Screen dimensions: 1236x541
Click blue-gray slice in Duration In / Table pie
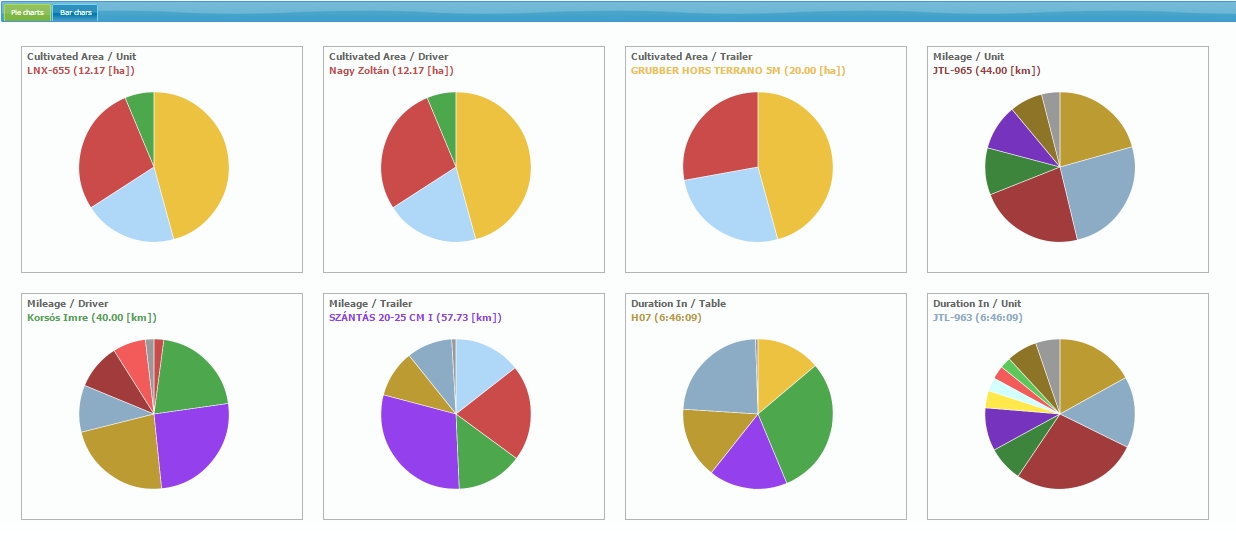point(720,378)
